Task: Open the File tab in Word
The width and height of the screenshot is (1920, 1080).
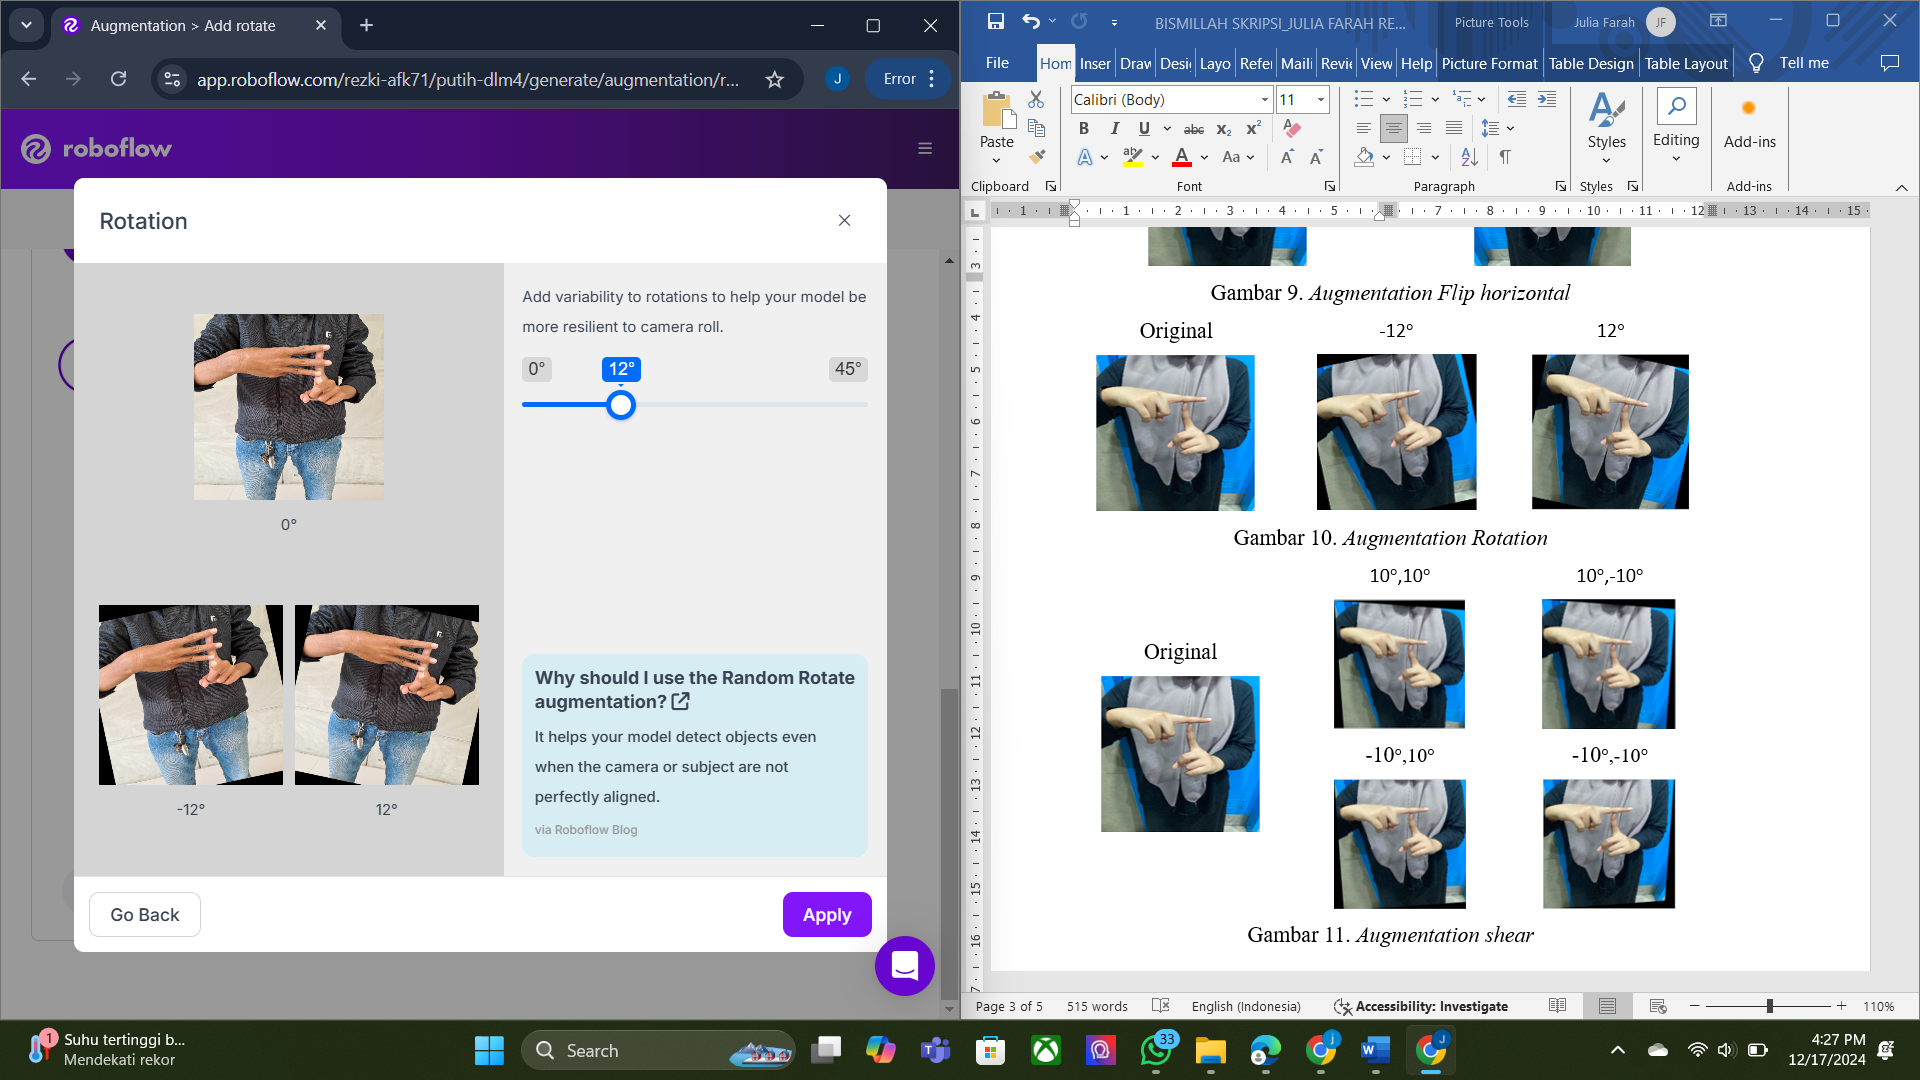Action: (x=997, y=63)
